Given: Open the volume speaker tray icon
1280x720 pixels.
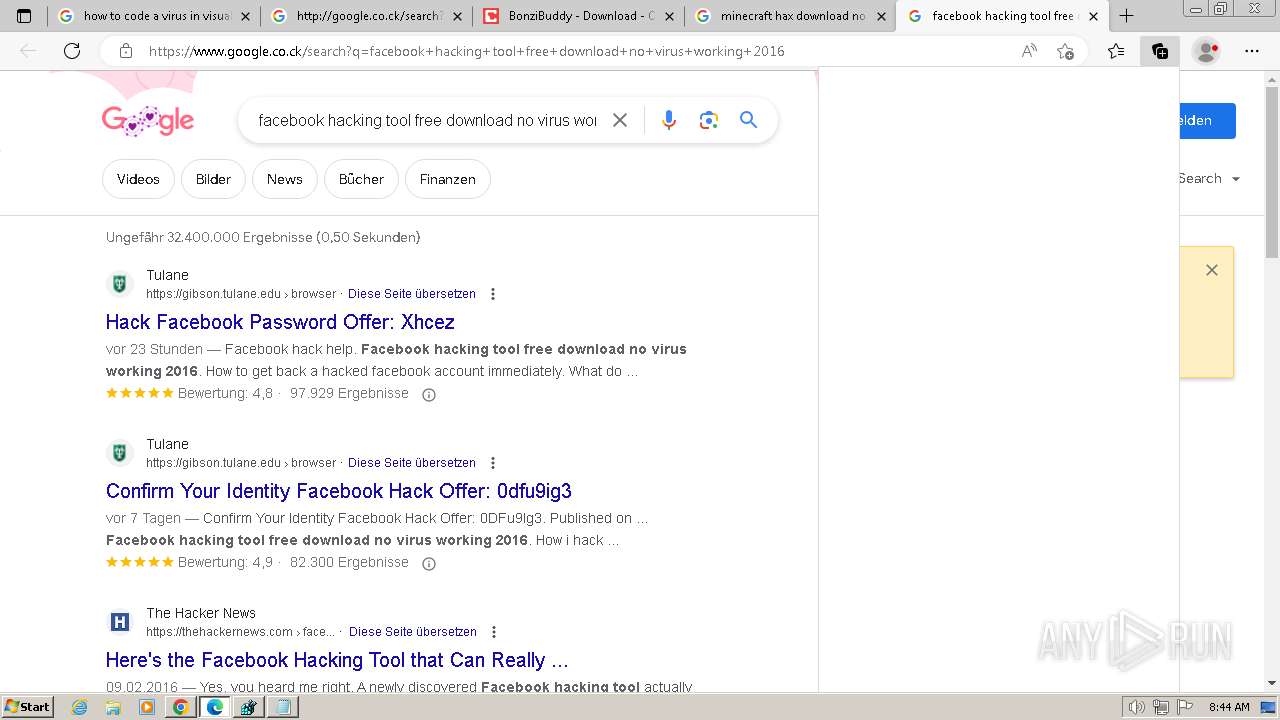Looking at the screenshot, I should click(1137, 707).
